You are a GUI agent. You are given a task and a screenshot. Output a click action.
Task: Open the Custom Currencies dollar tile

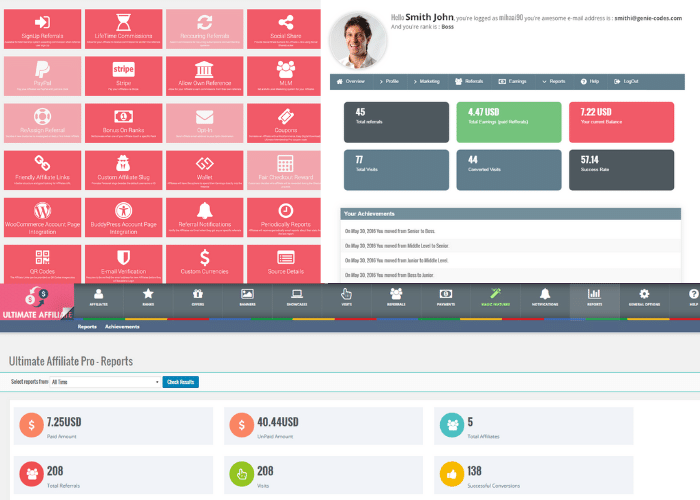(204, 264)
